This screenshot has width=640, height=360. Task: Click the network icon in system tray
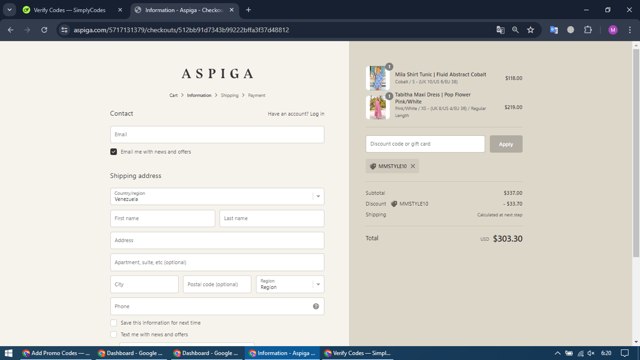[580, 353]
